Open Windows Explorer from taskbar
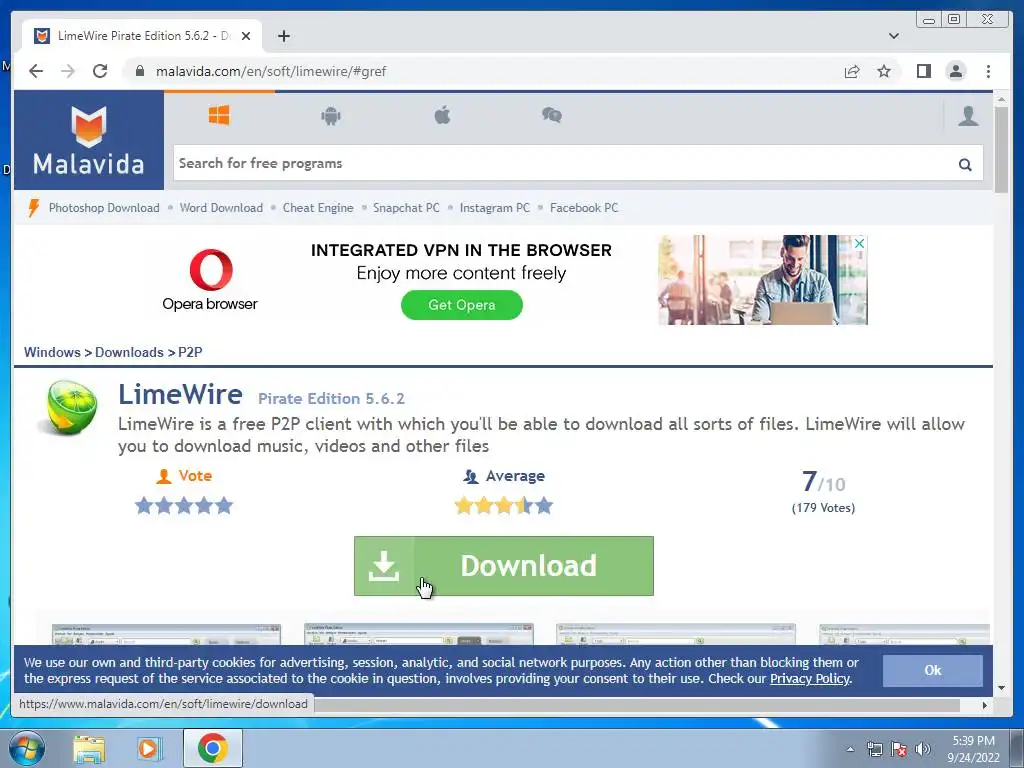 click(x=89, y=748)
